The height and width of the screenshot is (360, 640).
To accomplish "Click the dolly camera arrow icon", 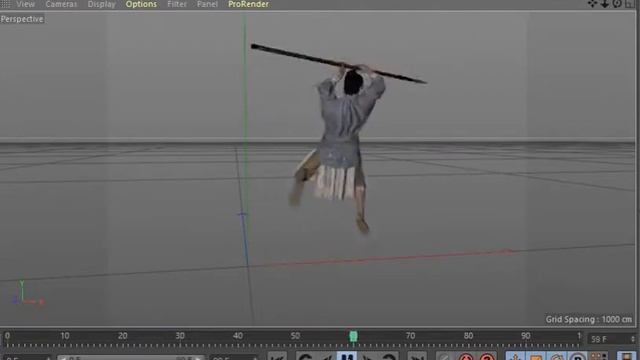I will pyautogui.click(x=604, y=4).
